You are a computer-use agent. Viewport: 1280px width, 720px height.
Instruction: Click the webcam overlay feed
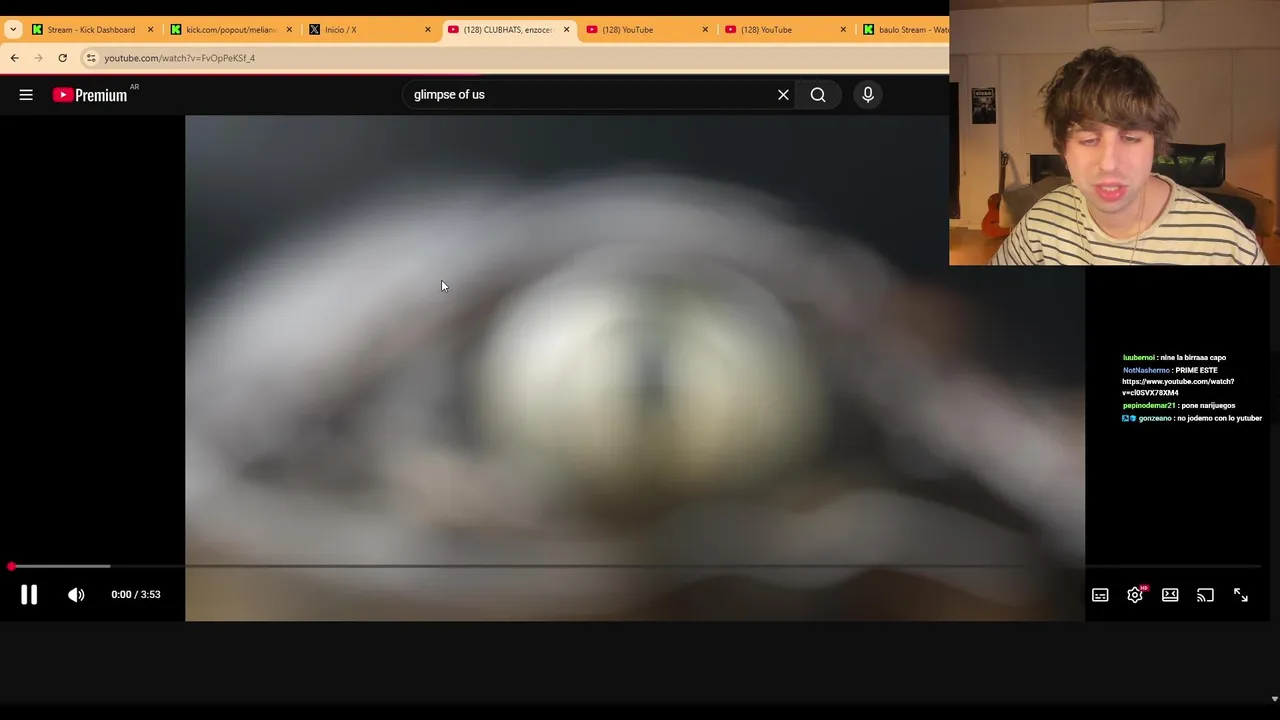[1114, 132]
